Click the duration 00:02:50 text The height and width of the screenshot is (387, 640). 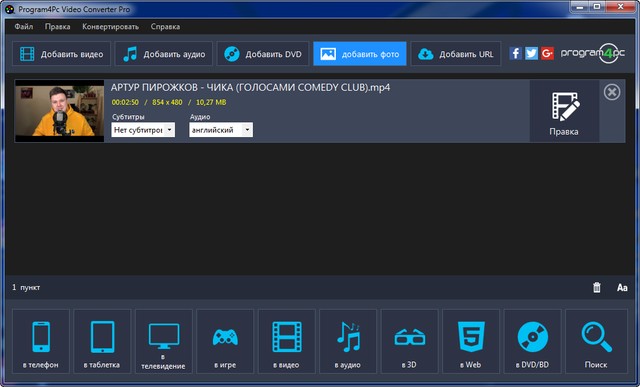[125, 102]
